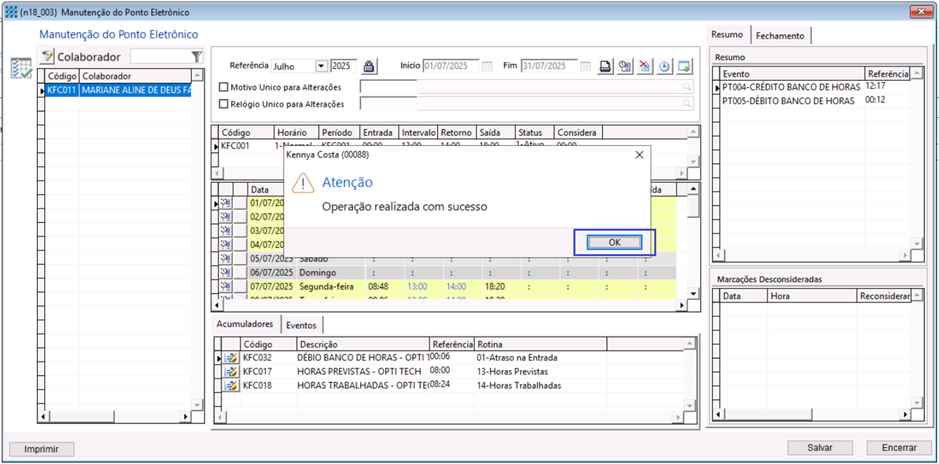Click the clock icon in the reference toolbar
This screenshot has width=939, height=464.
point(665,66)
